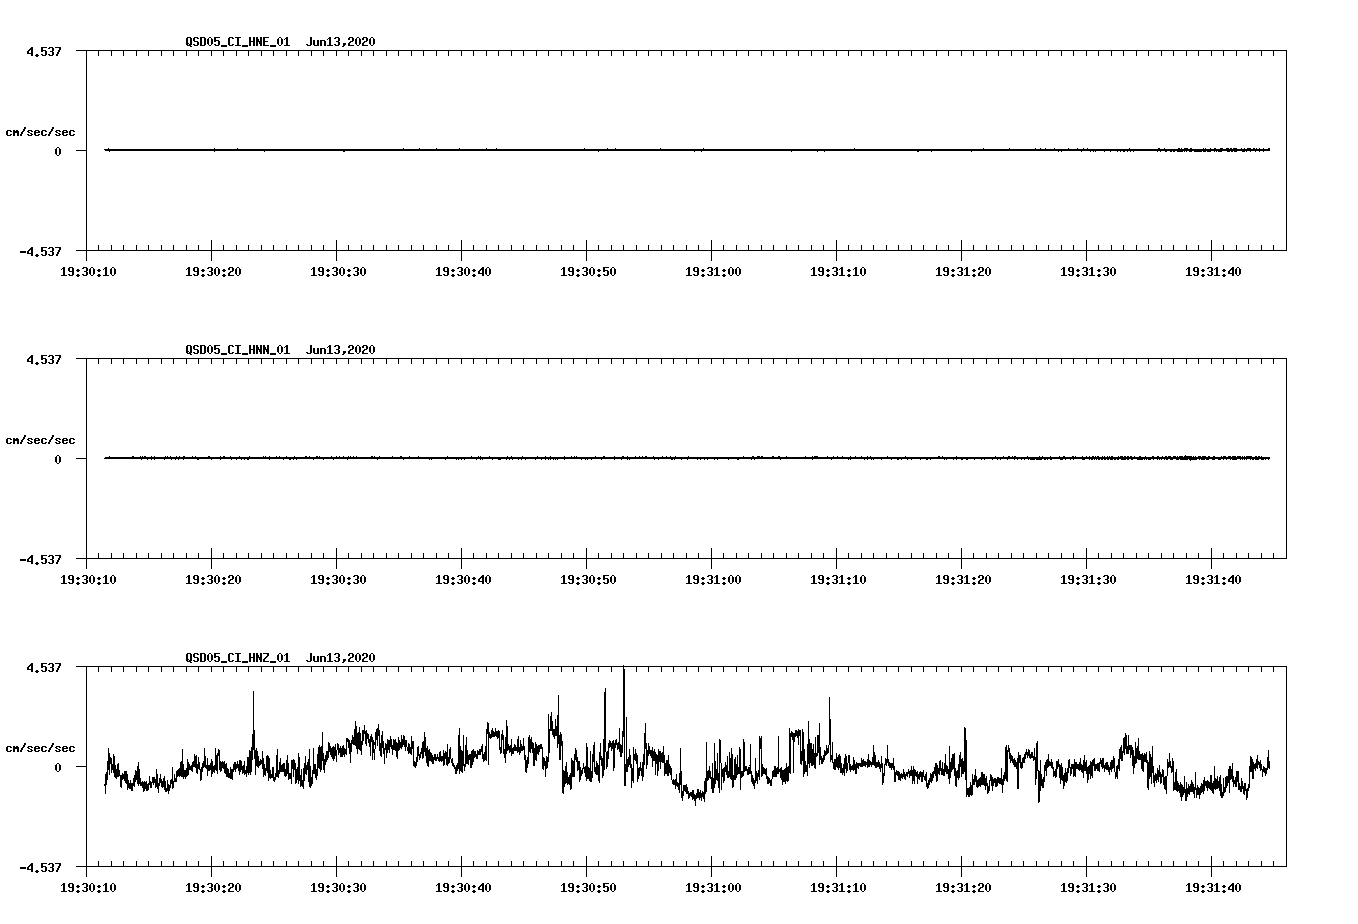This screenshot has width=1358, height=924.
Task: Click the QSD05_CI_HNZ_01 Jun13,2020 plot title
Action: click(x=280, y=657)
